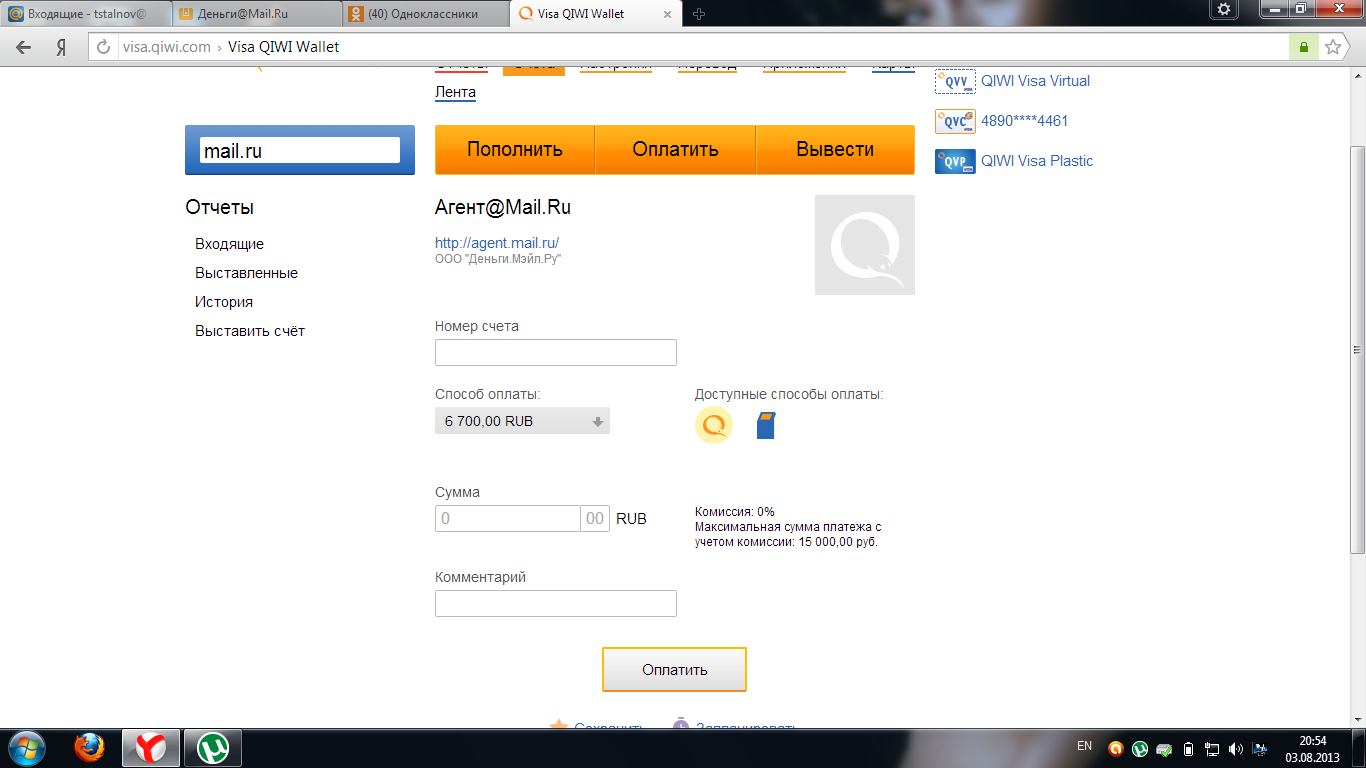
Task: Click the Yandex browser taskbar icon
Action: point(151,748)
